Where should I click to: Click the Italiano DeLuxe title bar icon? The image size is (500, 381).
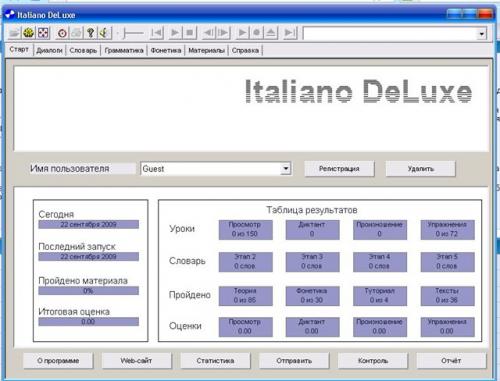point(10,14)
